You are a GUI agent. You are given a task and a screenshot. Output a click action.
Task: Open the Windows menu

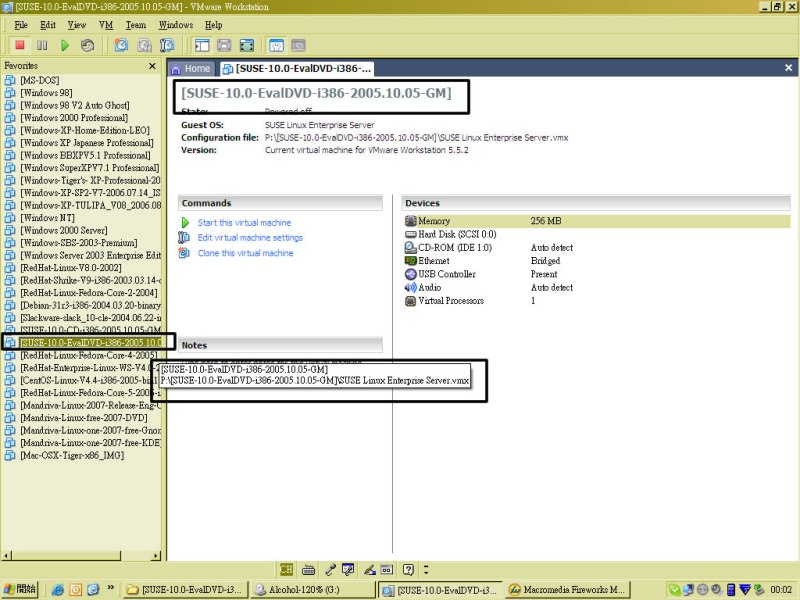176,25
